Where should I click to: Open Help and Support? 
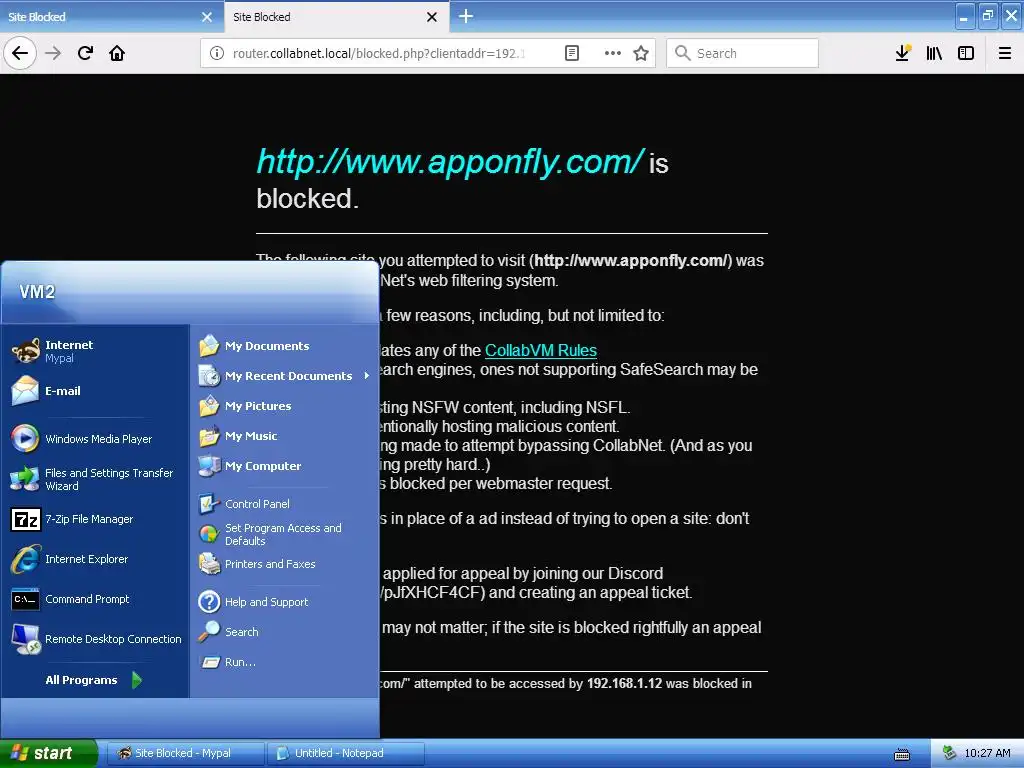285,602
